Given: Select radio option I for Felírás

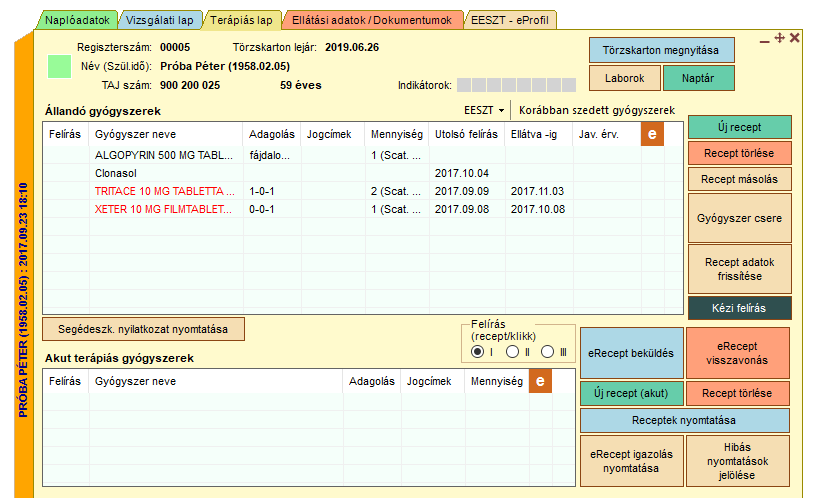Looking at the screenshot, I should click(x=478, y=351).
